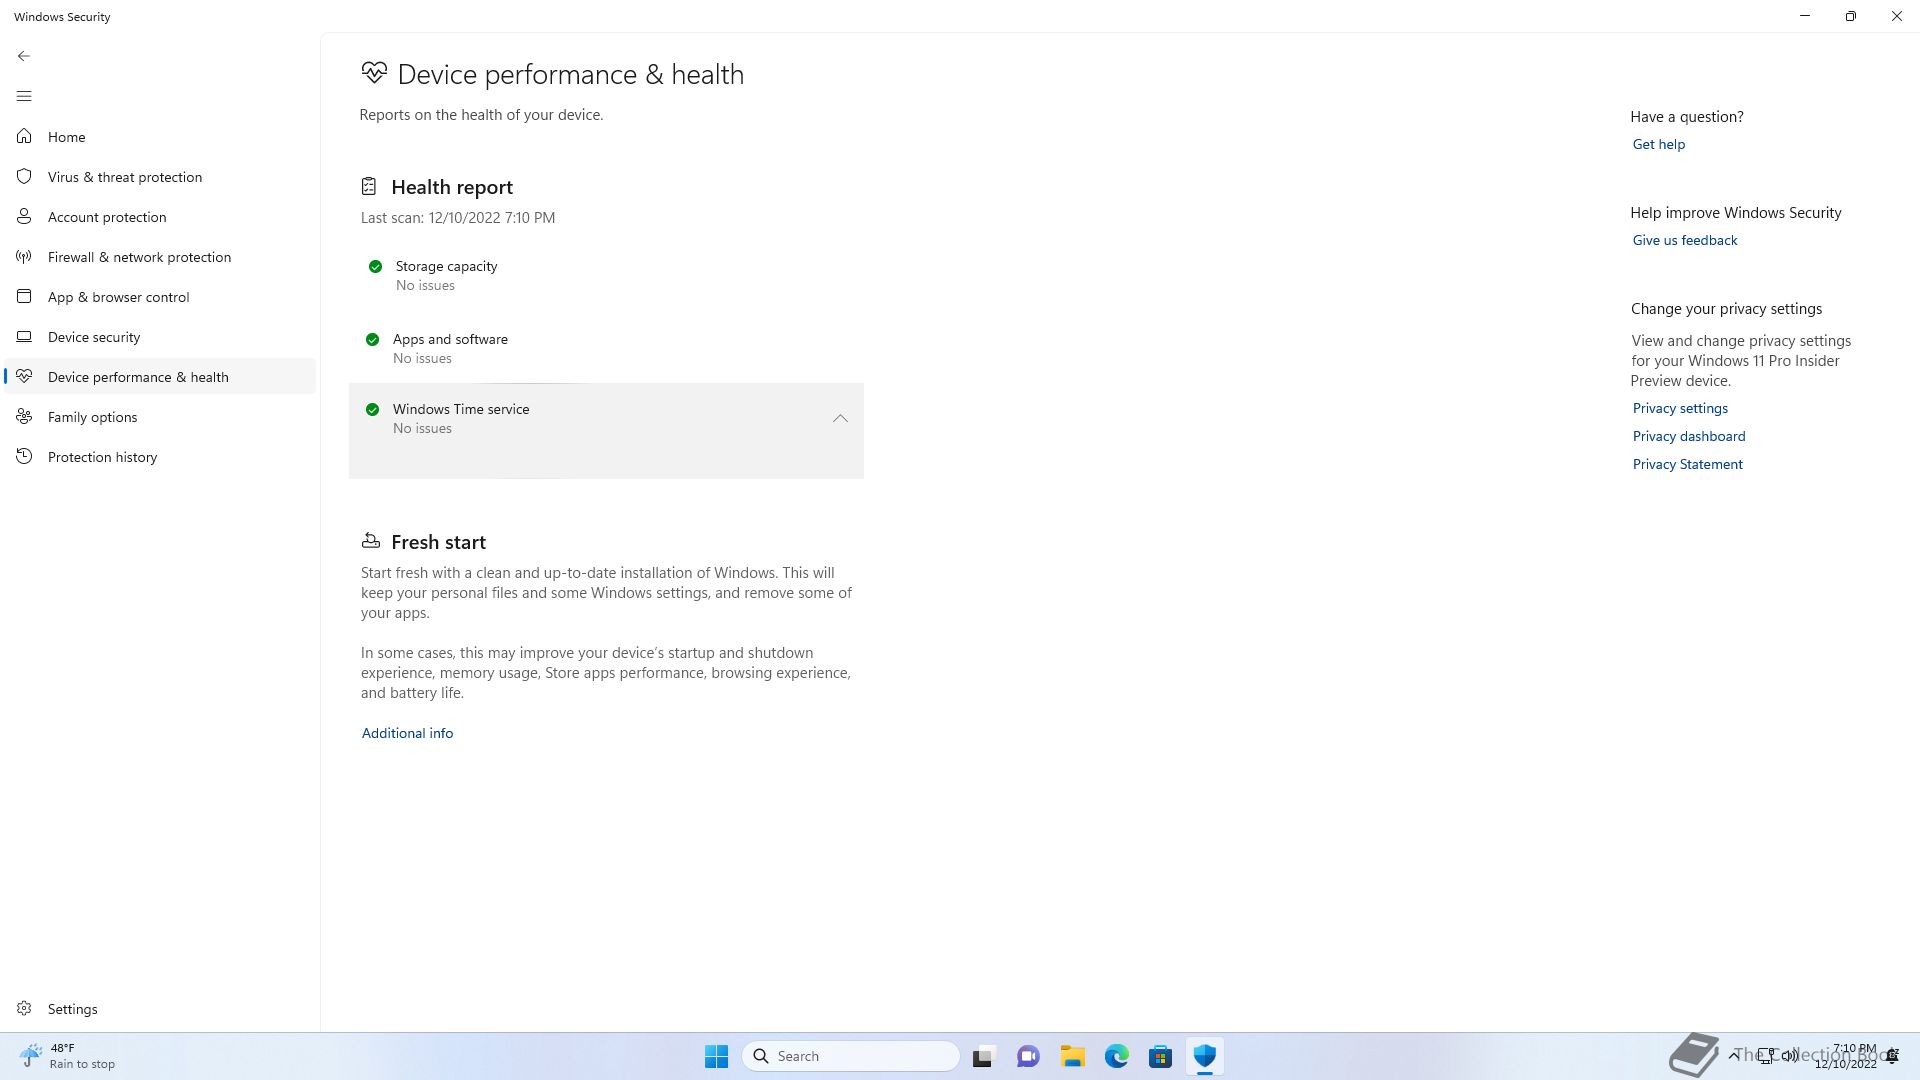Open Task View from the taskbar
Image resolution: width=1920 pixels, height=1080 pixels.
984,1056
